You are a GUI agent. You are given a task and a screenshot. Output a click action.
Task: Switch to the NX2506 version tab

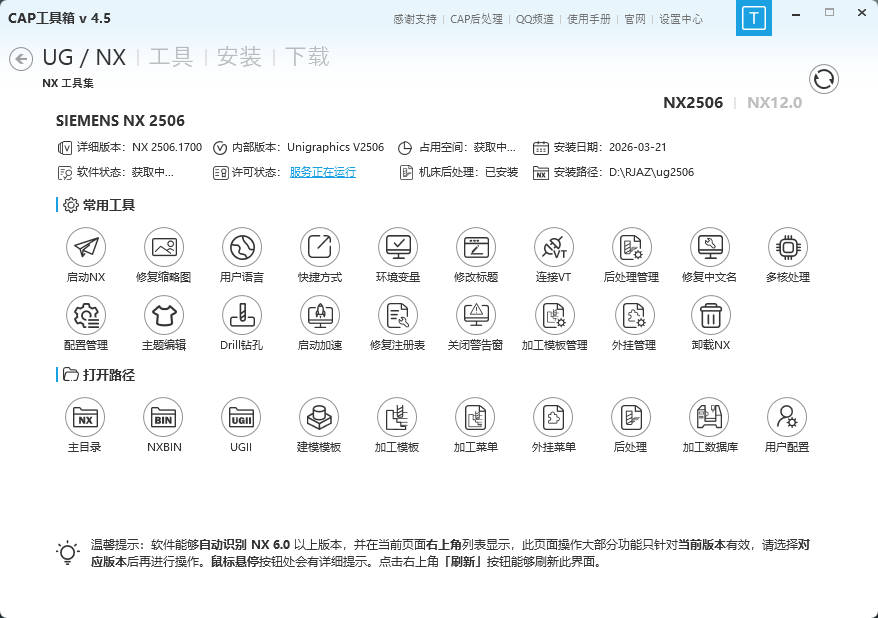click(693, 102)
